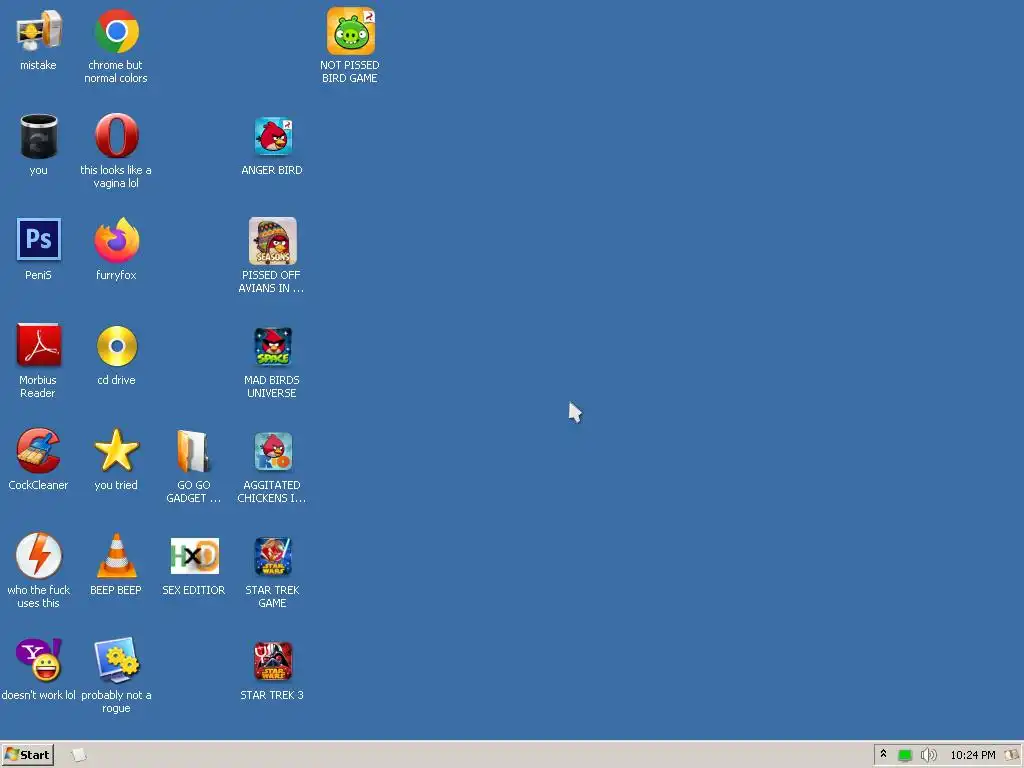The height and width of the screenshot is (768, 1024).
Task: Select the ANGER BIRD shortcut
Action: click(x=273, y=136)
